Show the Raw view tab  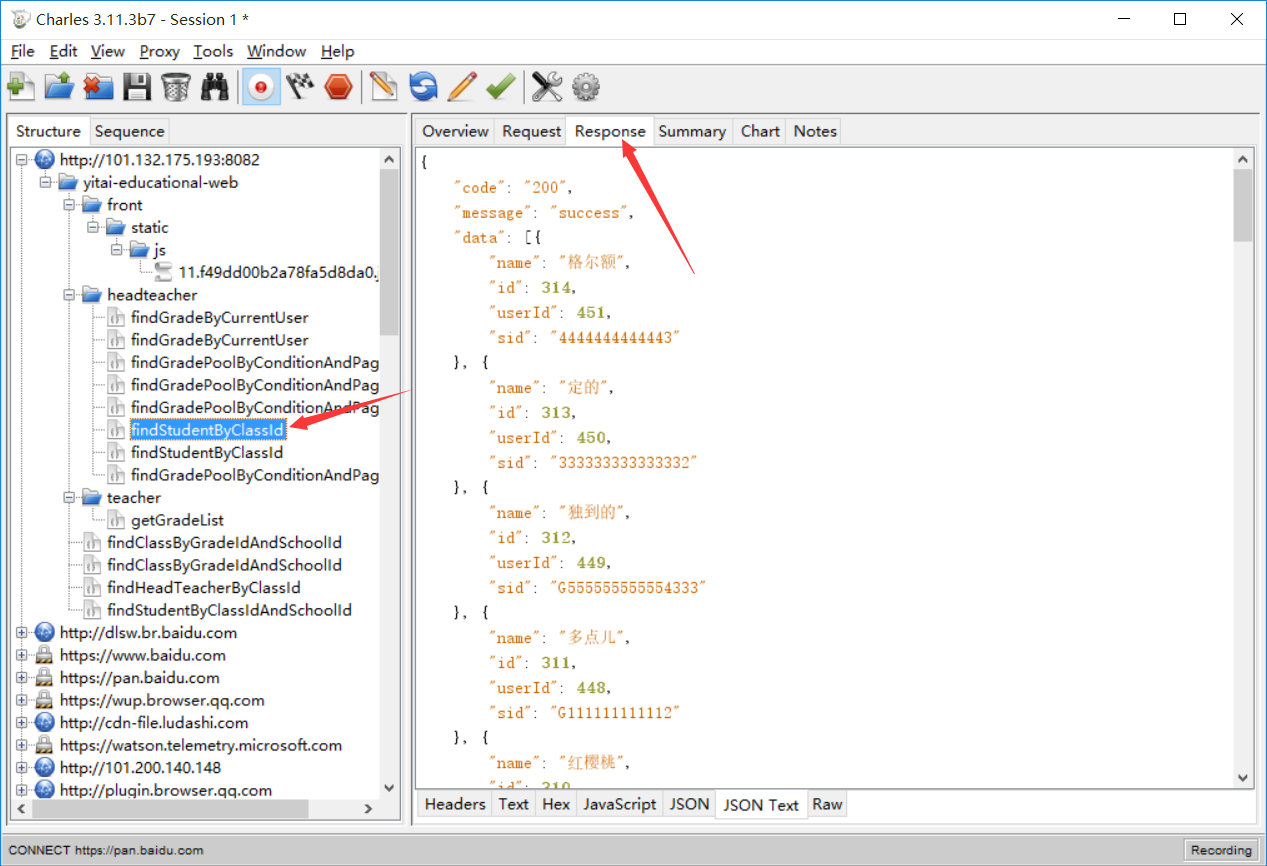point(827,804)
